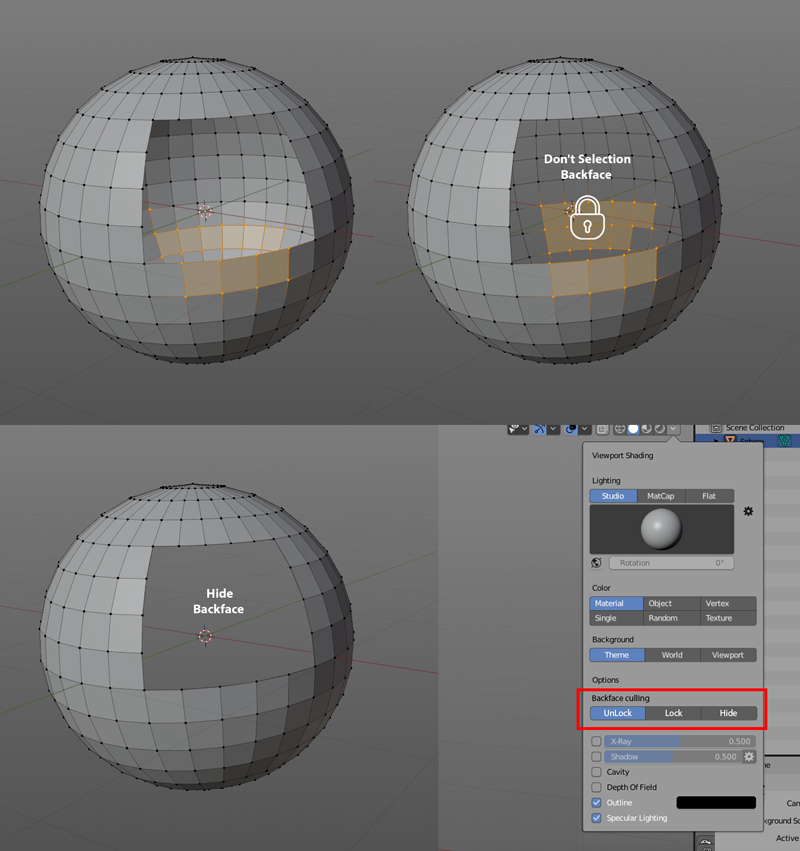Viewport: 800px width, 851px height.
Task: Switch to Material Preview shading mode
Action: click(x=646, y=429)
